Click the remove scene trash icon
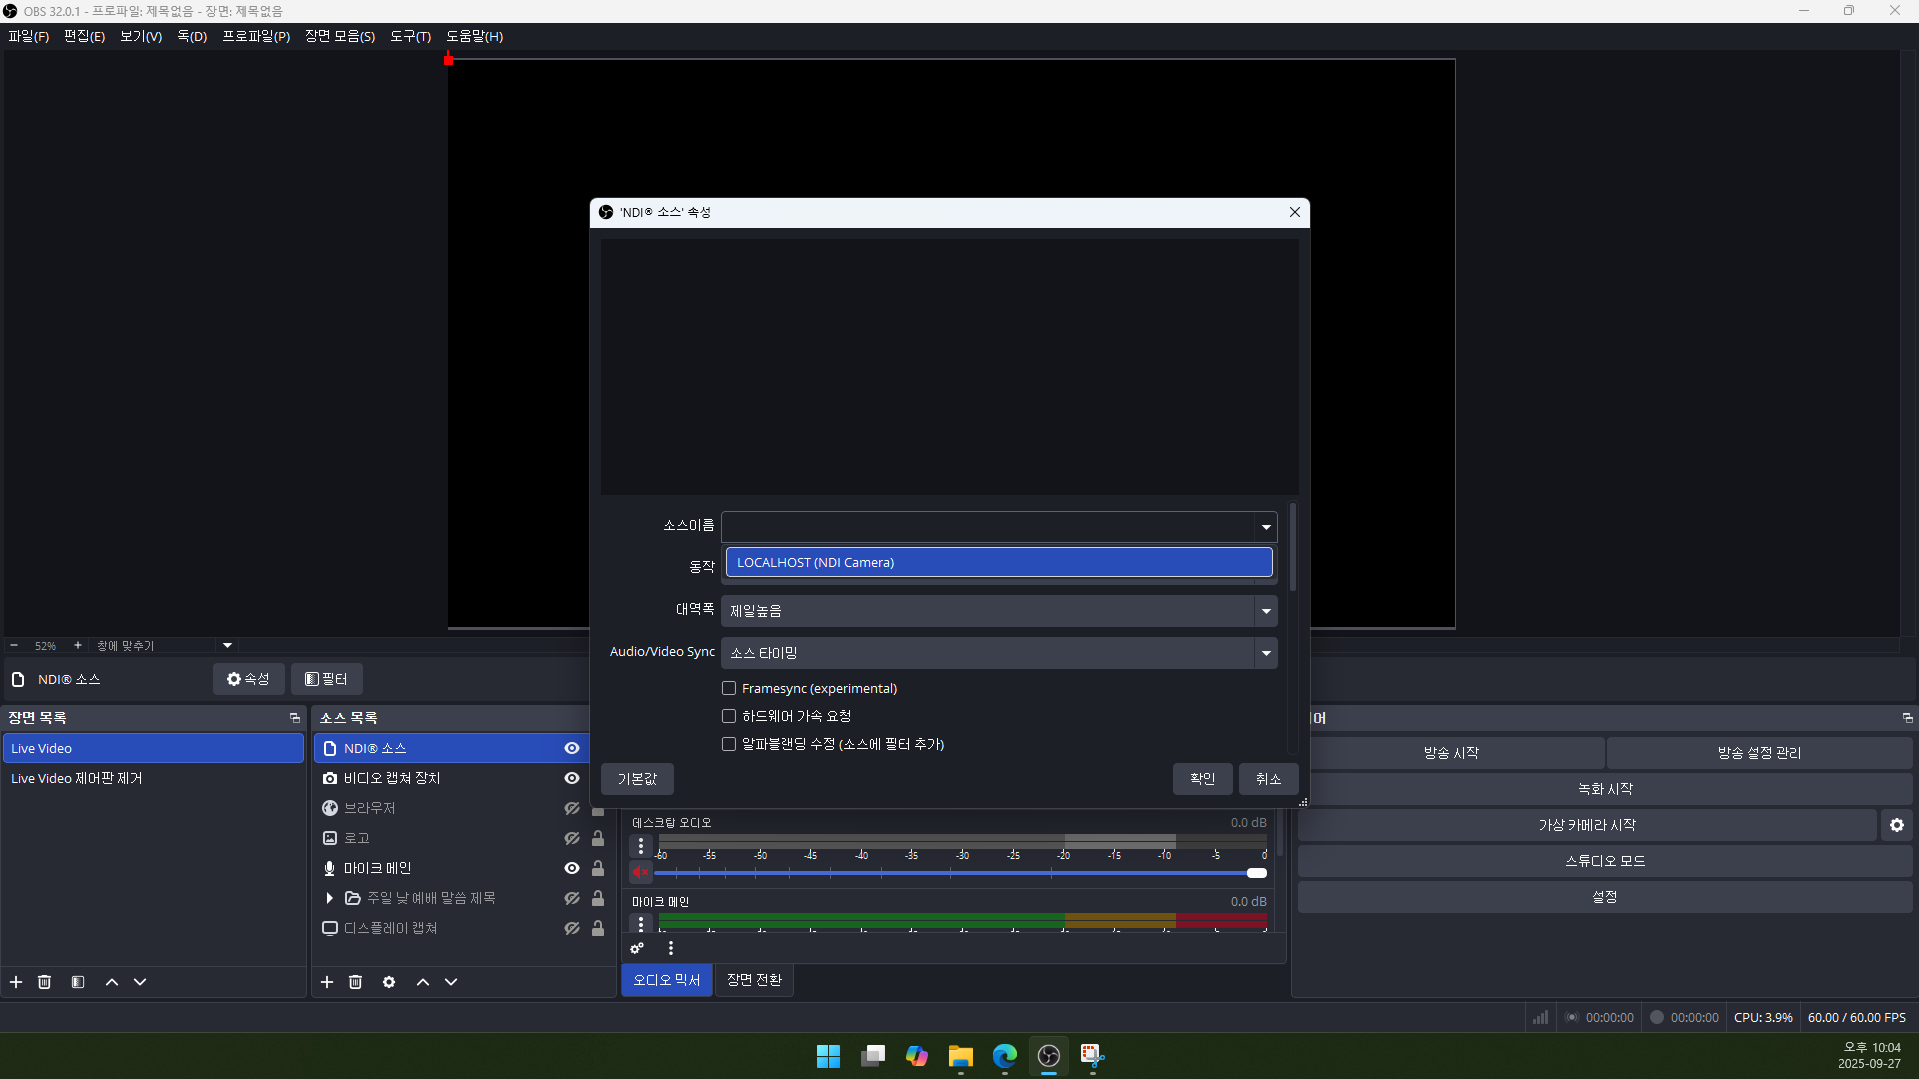Screen dimensions: 1919x1079 [x=45, y=982]
